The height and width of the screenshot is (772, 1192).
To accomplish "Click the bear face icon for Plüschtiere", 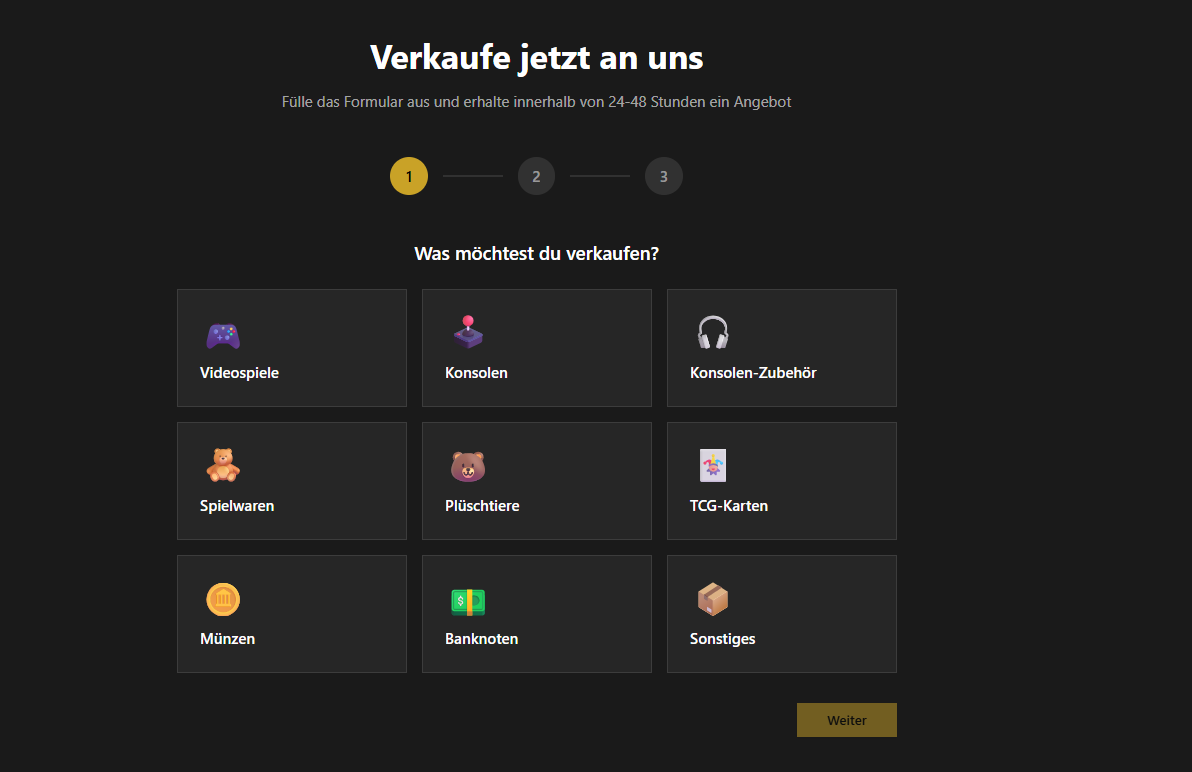I will pyautogui.click(x=468, y=465).
